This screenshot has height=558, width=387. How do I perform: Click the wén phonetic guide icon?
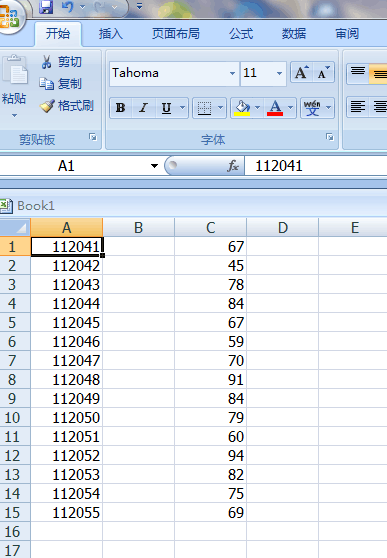pos(312,108)
